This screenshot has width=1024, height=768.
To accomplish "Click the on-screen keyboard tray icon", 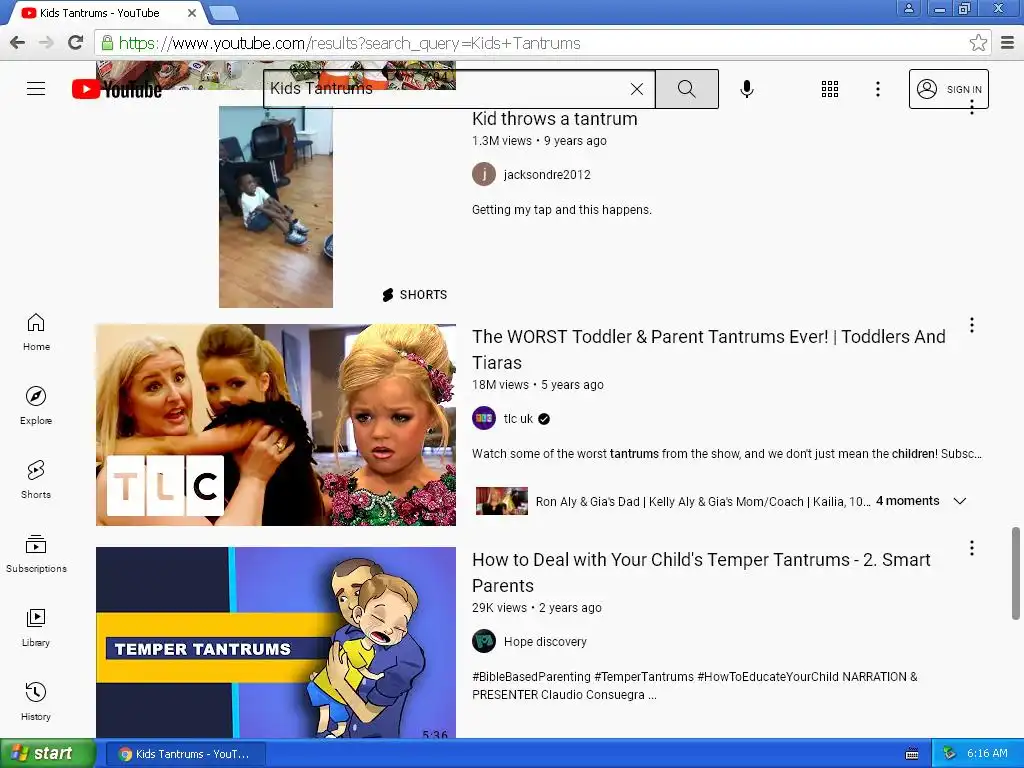I will point(912,754).
